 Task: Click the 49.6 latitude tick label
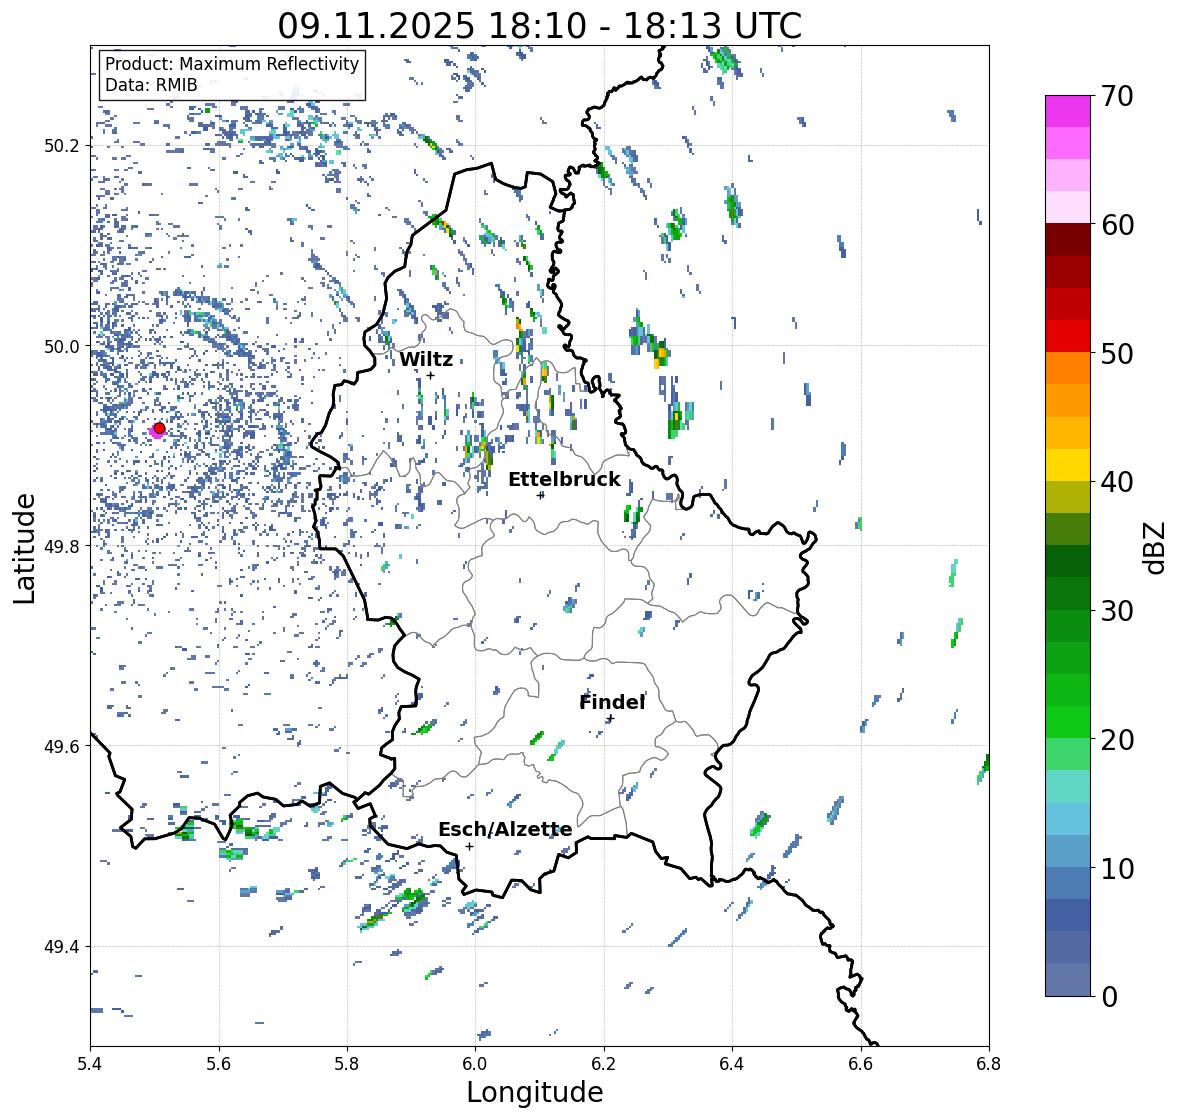[x=62, y=746]
